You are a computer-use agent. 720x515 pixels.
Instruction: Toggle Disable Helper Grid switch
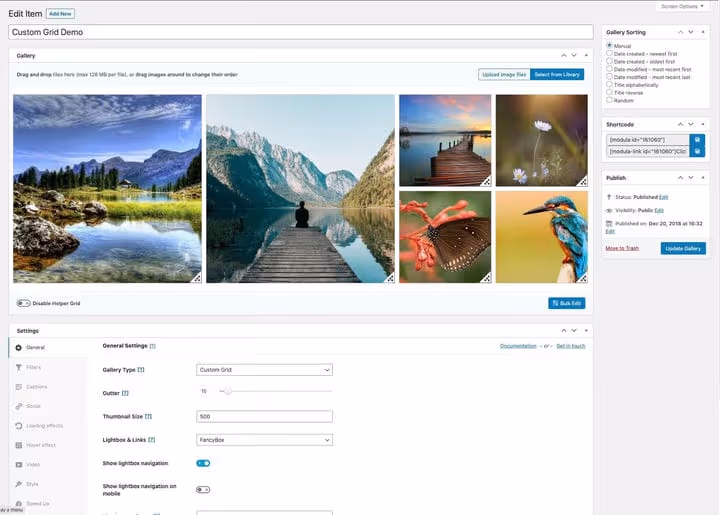coord(23,303)
